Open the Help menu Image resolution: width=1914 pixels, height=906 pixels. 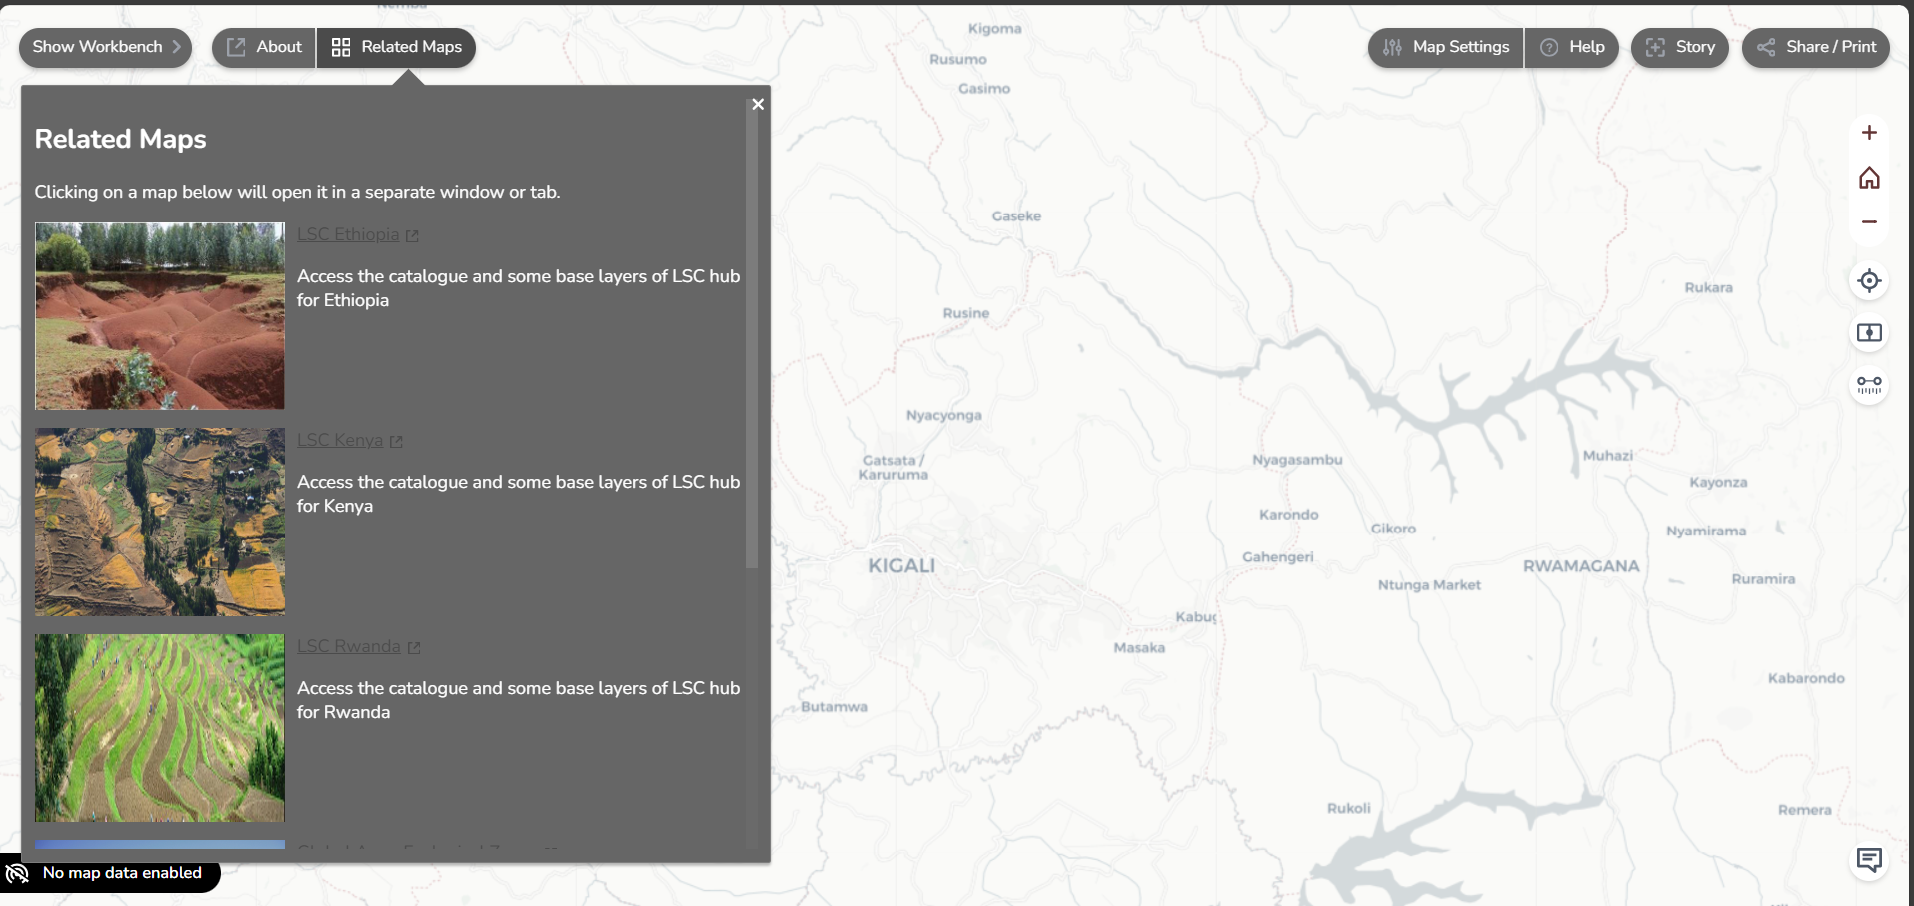[x=1572, y=47]
